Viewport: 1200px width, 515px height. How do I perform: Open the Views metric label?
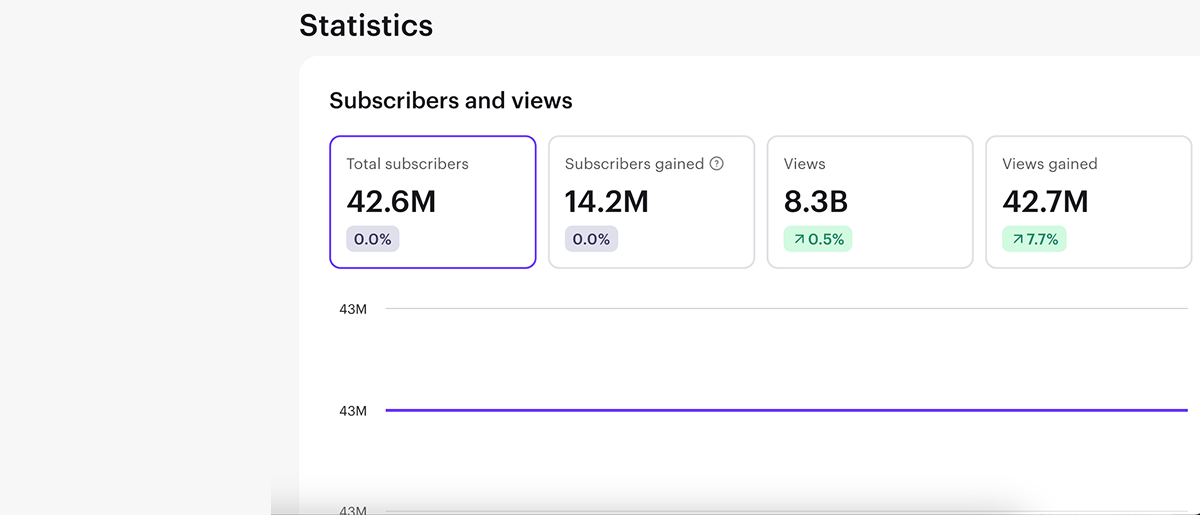pos(804,164)
